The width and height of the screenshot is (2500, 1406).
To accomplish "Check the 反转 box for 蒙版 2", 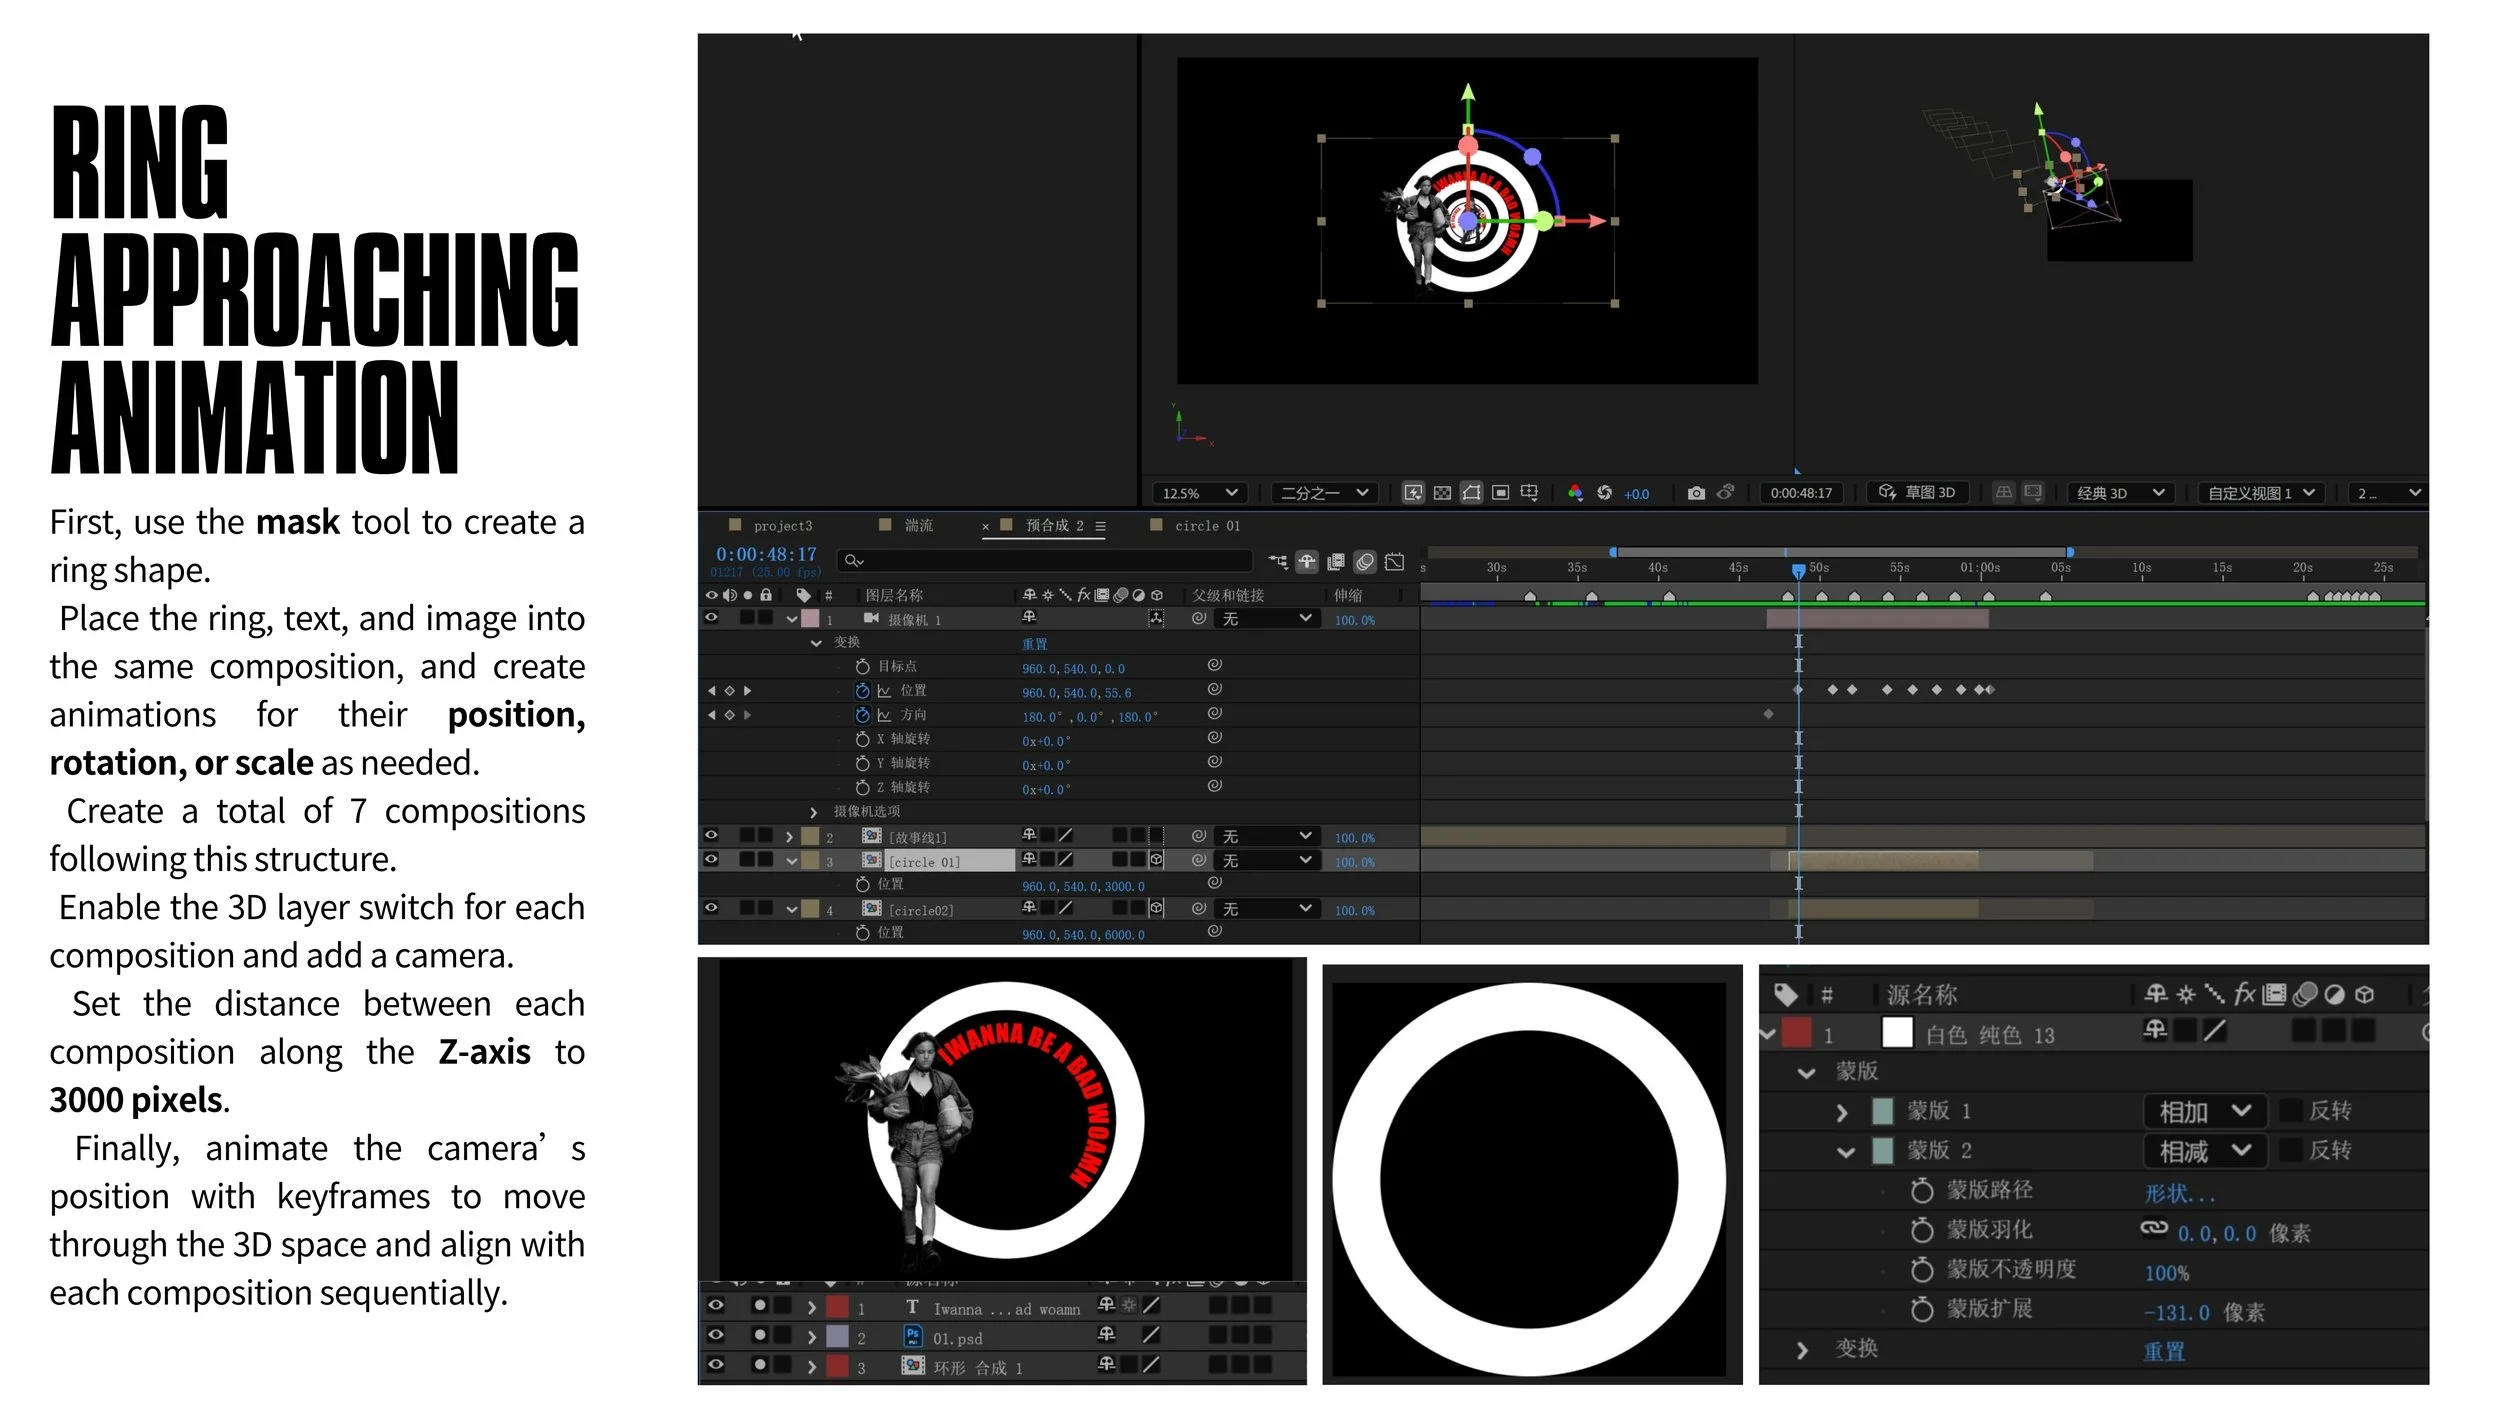I will 2290,1151.
